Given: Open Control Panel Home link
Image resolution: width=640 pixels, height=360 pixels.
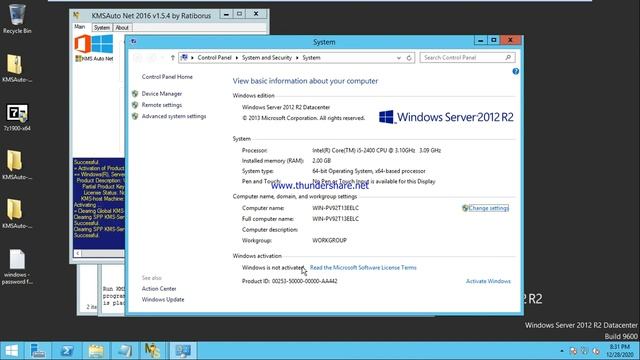Looking at the screenshot, I should click(x=167, y=77).
